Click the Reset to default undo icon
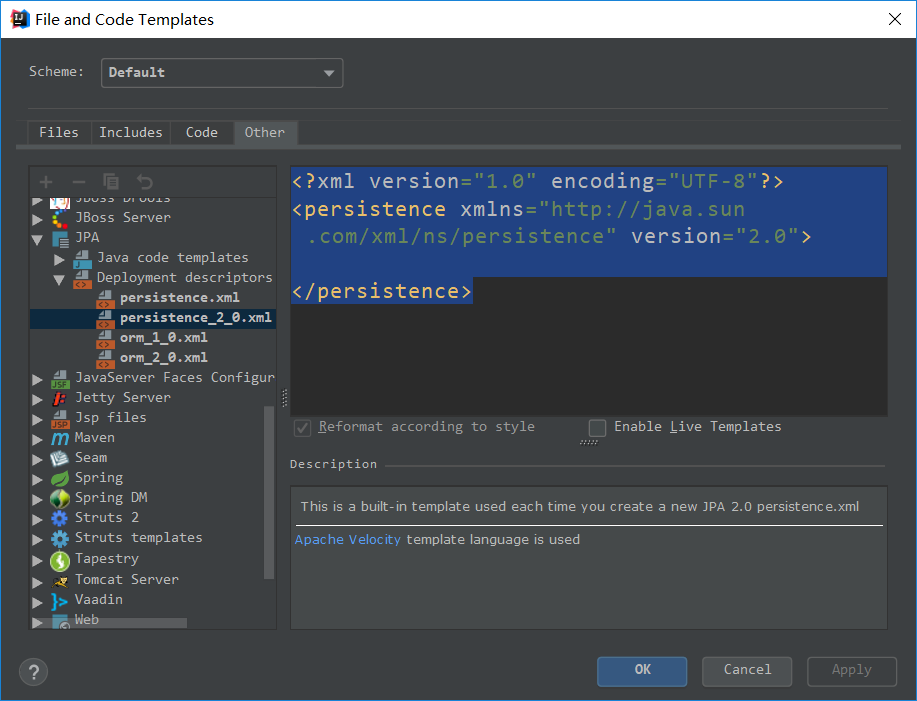Image resolution: width=917 pixels, height=701 pixels. click(145, 181)
